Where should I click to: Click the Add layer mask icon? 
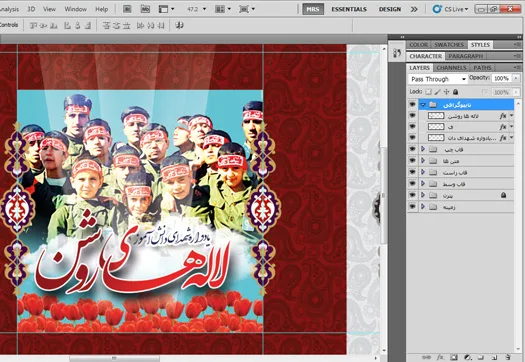pyautogui.click(x=453, y=358)
